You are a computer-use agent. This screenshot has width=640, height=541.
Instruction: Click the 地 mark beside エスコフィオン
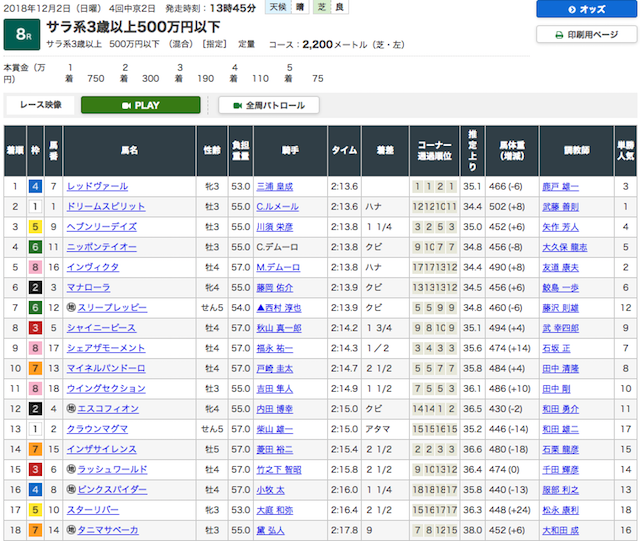click(71, 408)
